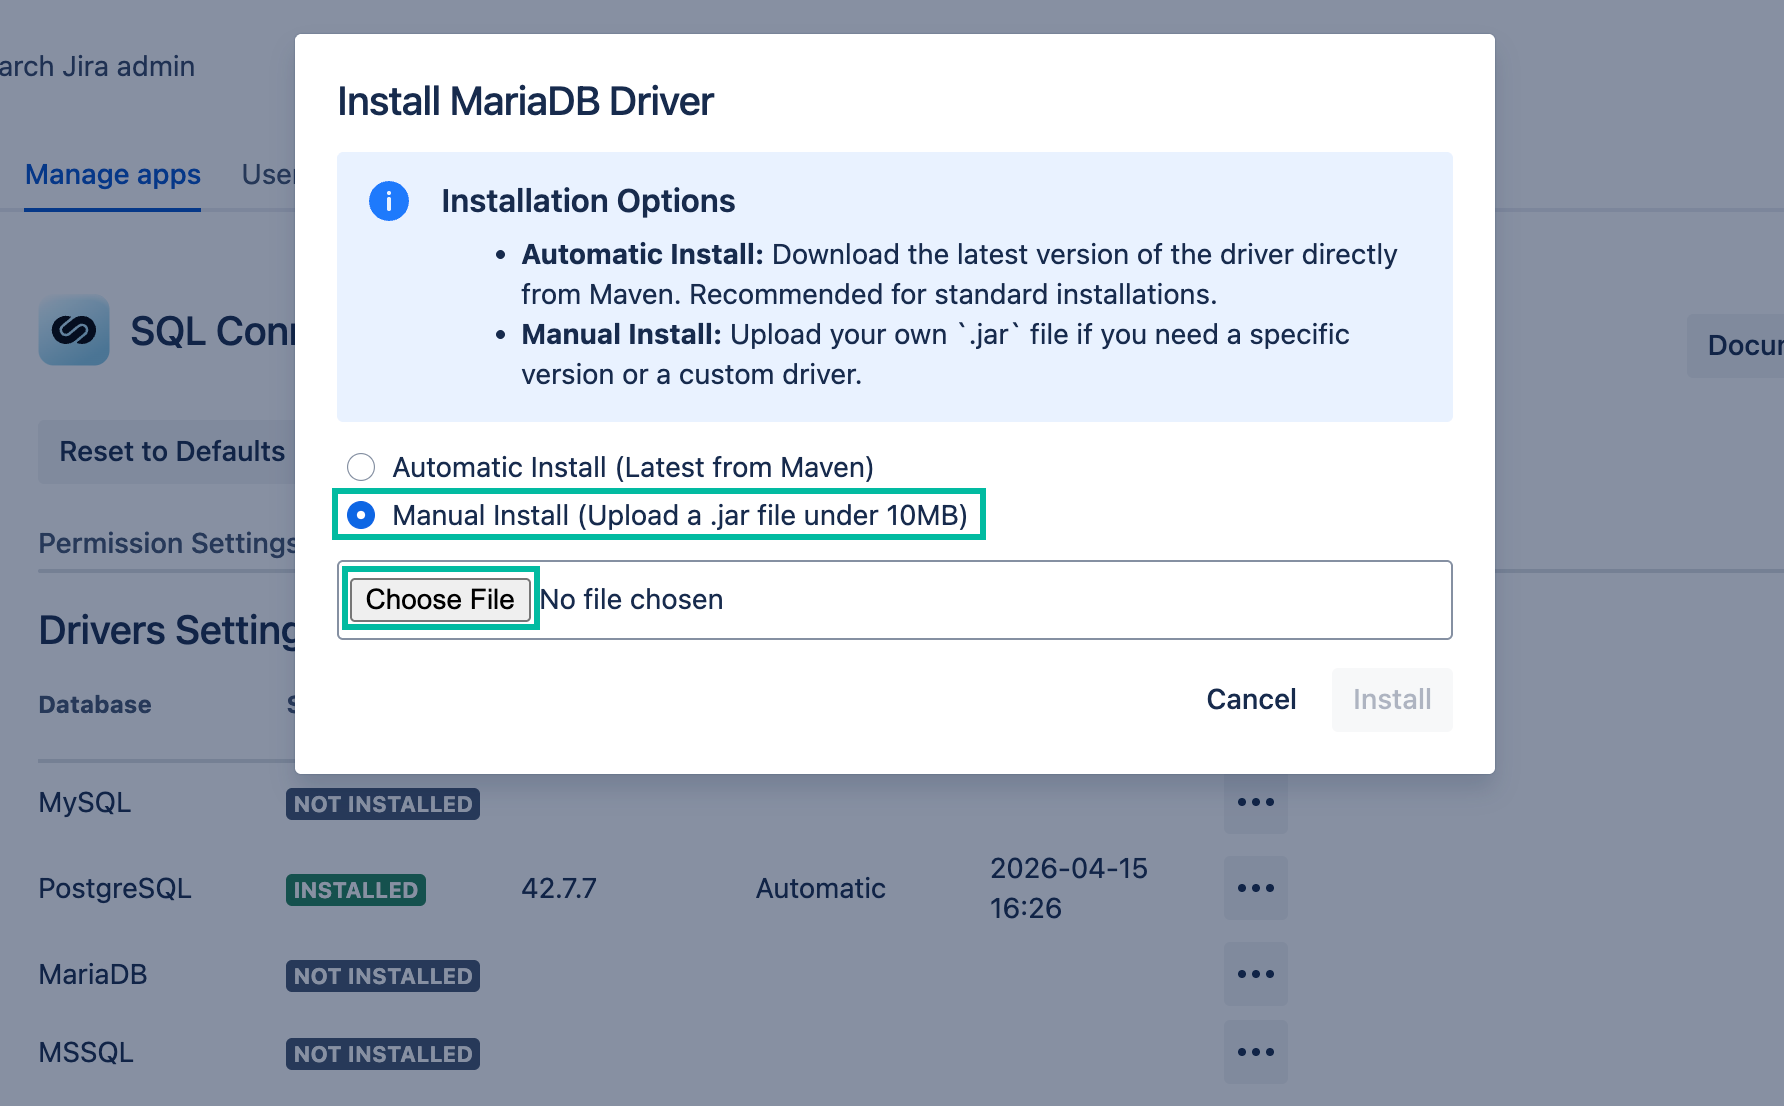Image resolution: width=1784 pixels, height=1106 pixels.
Task: Click the Automatic install type for PostgreSQL
Action: (x=821, y=889)
